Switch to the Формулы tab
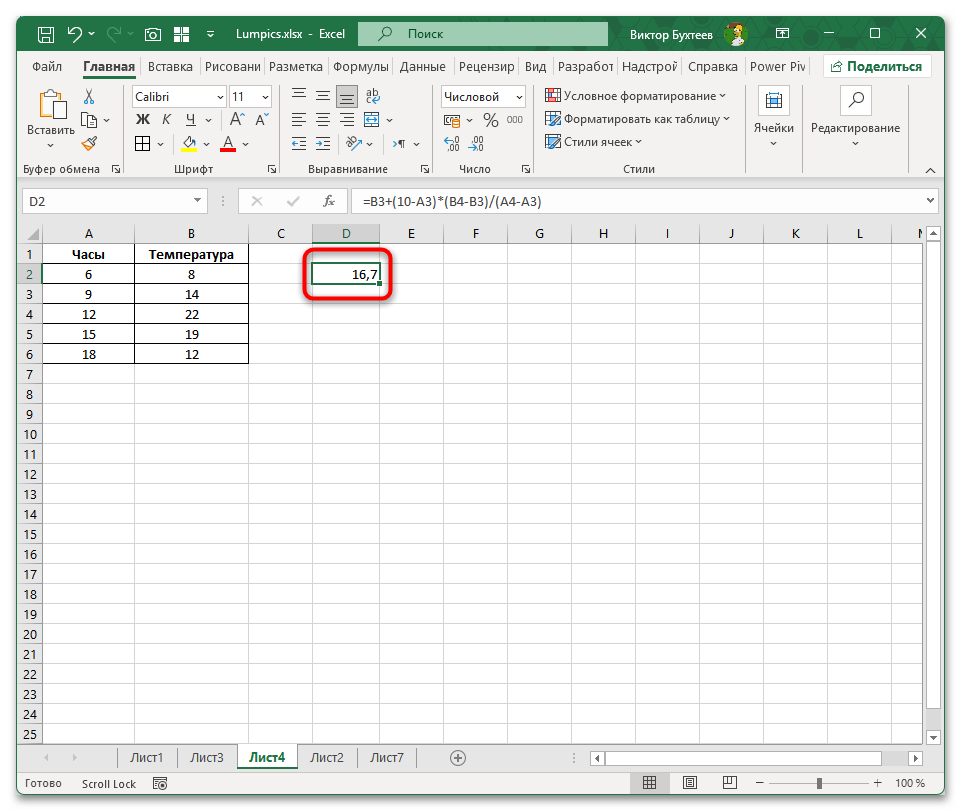Viewport: 961px width, 811px height. click(361, 67)
